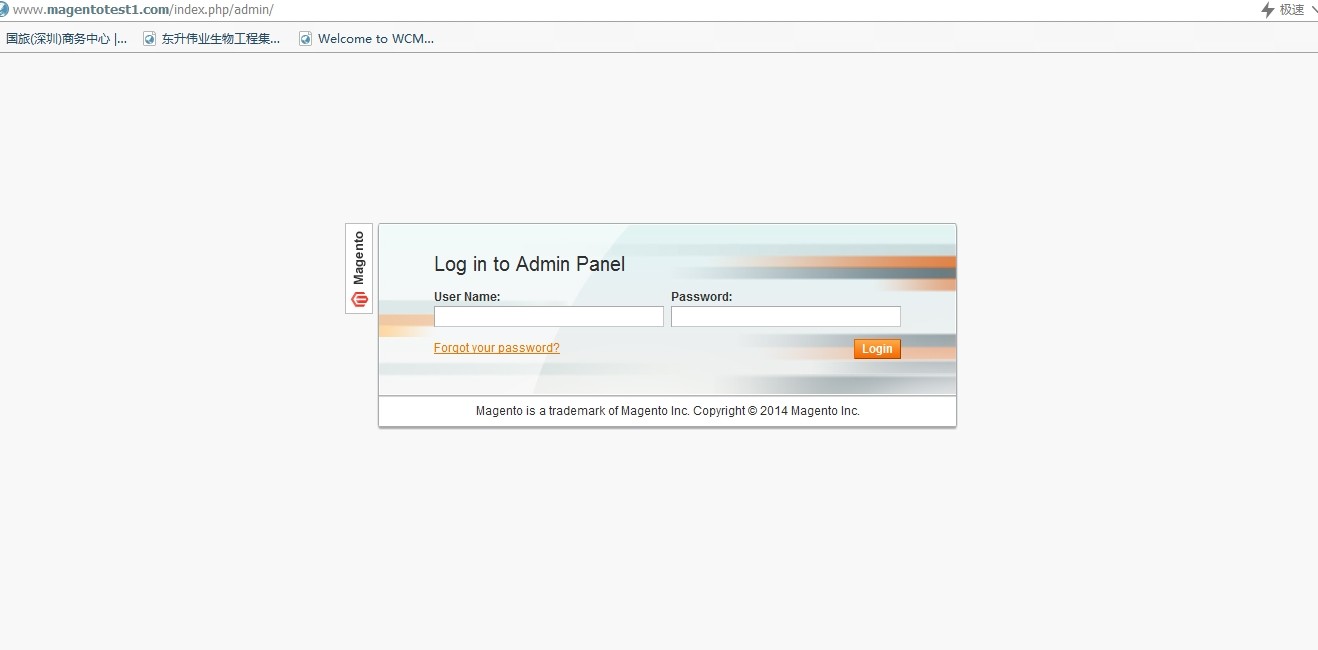
Task: Click the vertical Magento text tab
Action: 359,258
